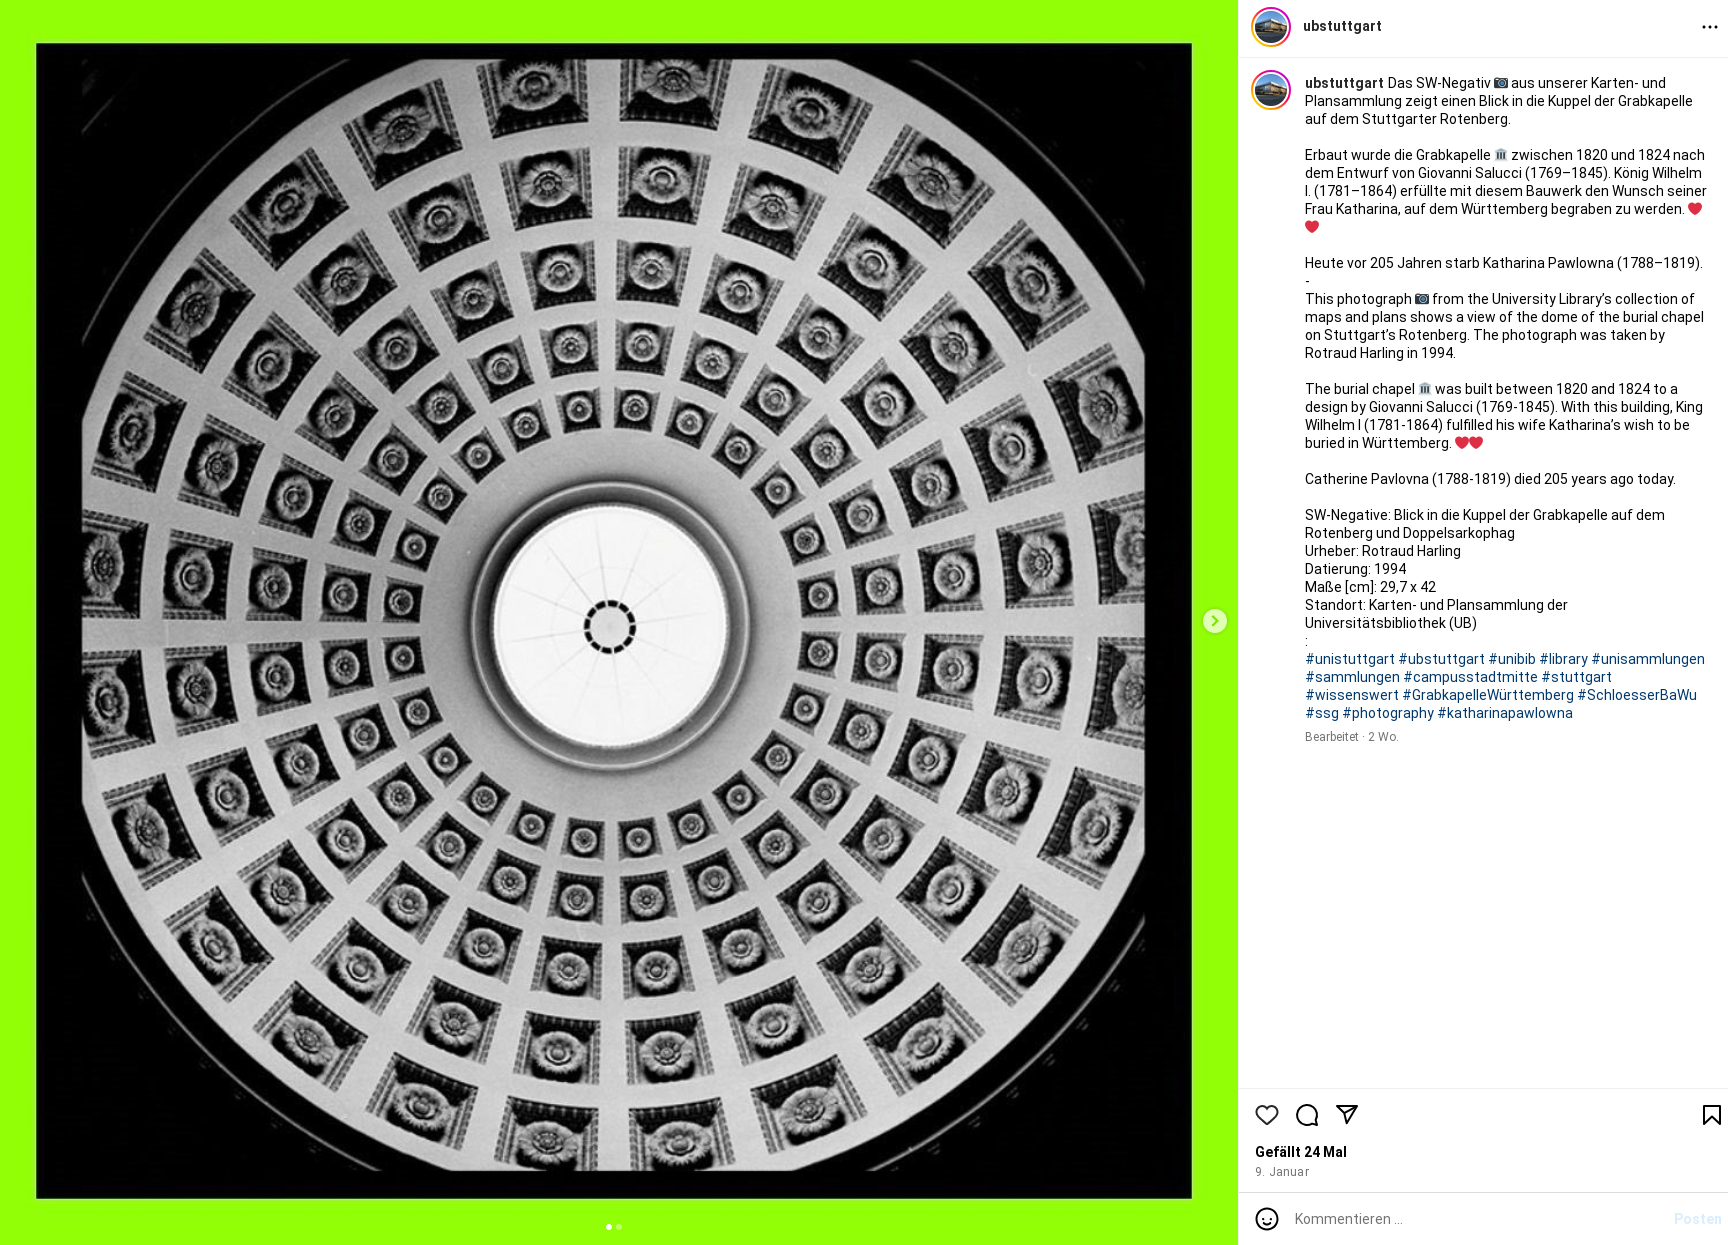The width and height of the screenshot is (1728, 1245).
Task: Click 'Urheber: Rotraud Harling' text
Action: click(x=1382, y=551)
